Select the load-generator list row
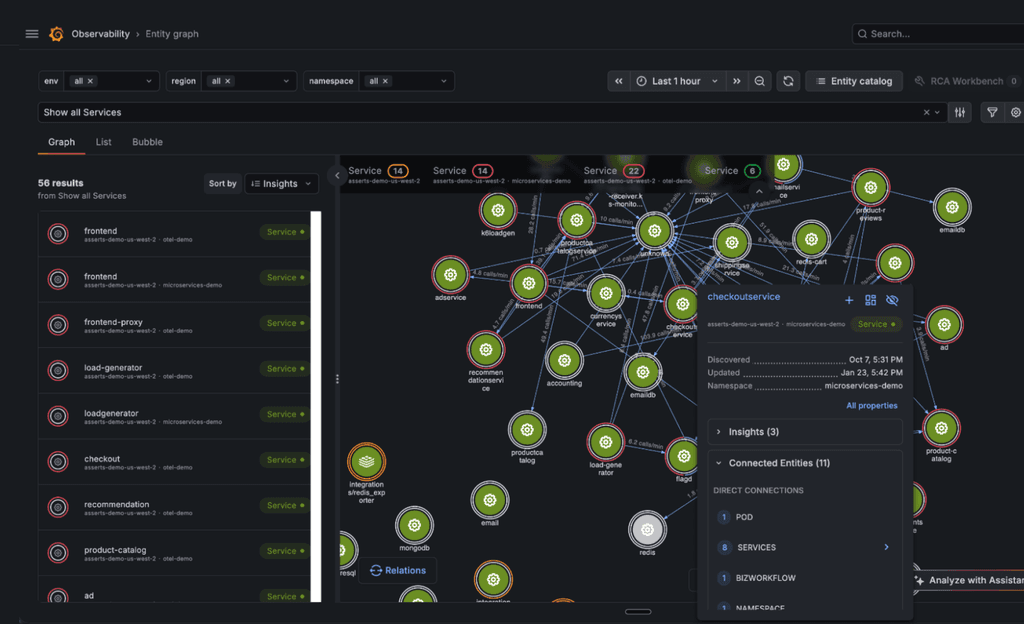 [174, 370]
